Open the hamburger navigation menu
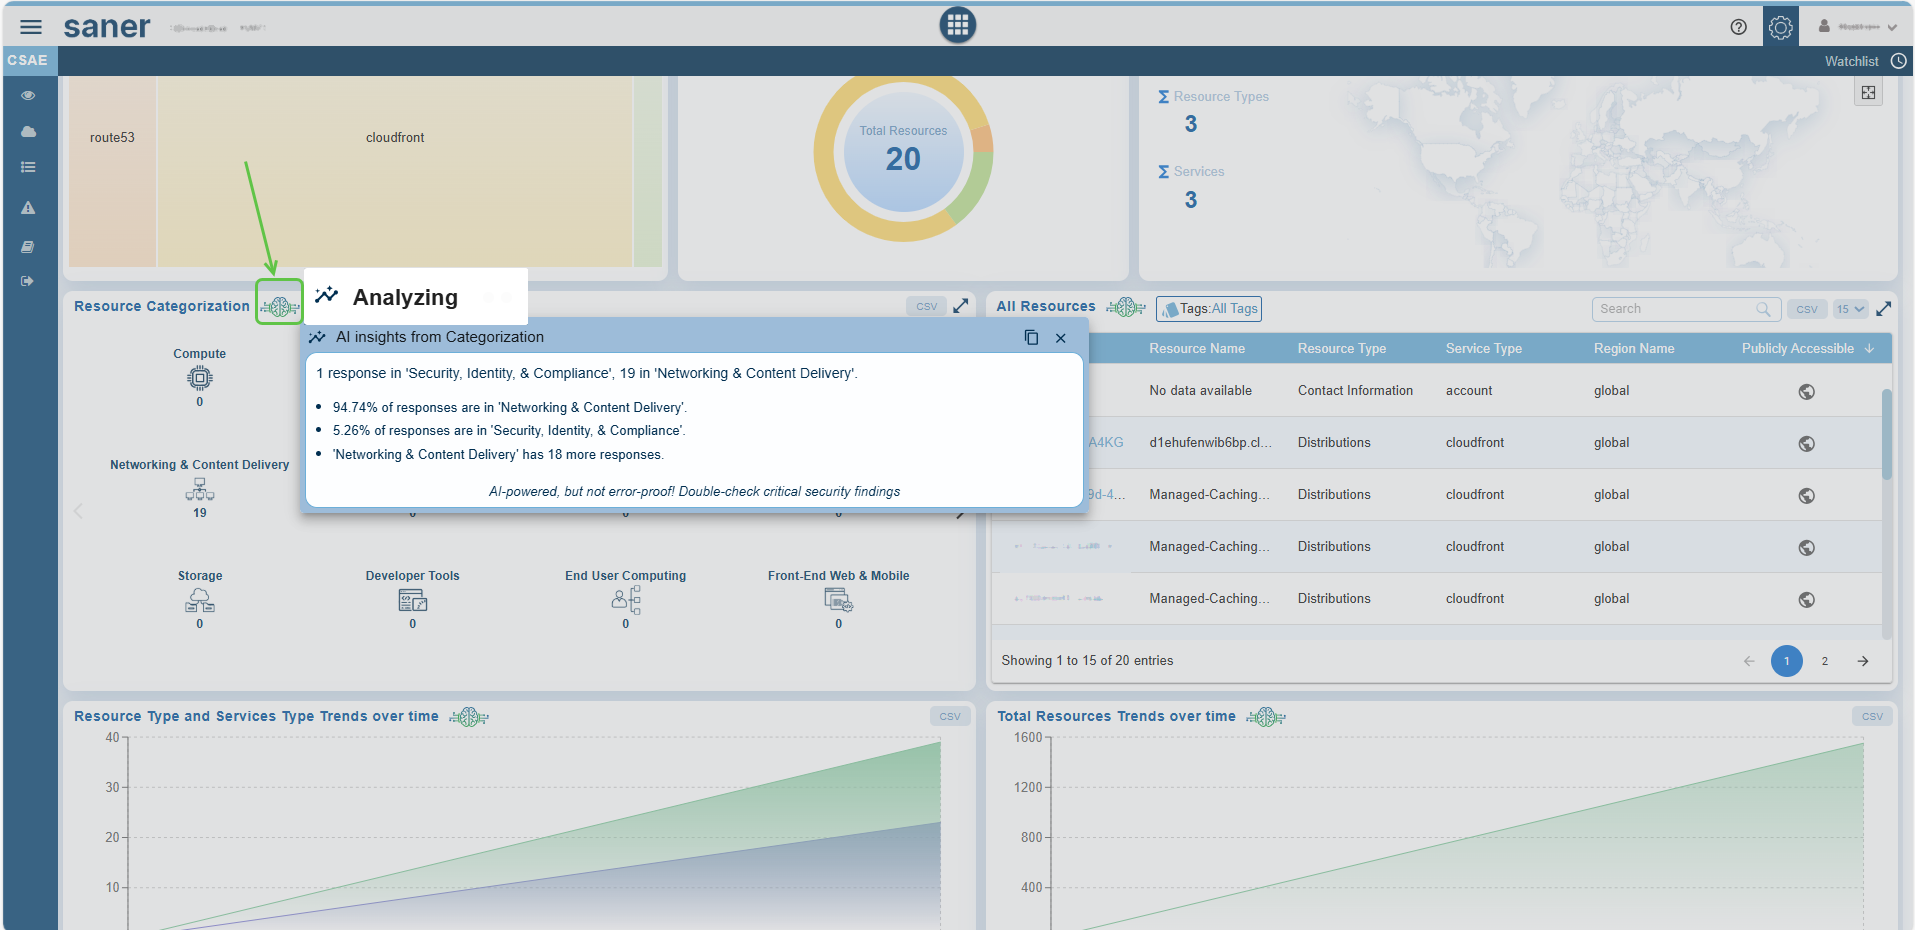 (x=31, y=27)
